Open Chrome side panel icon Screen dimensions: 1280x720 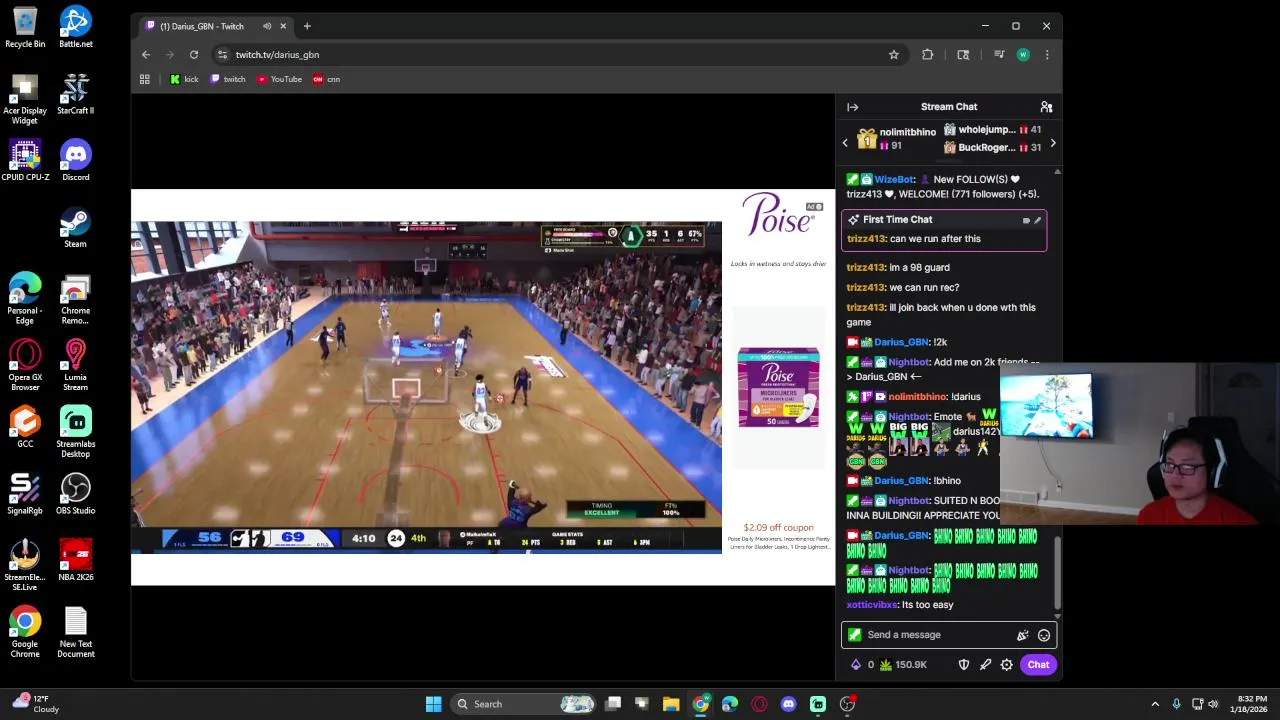tap(963, 55)
